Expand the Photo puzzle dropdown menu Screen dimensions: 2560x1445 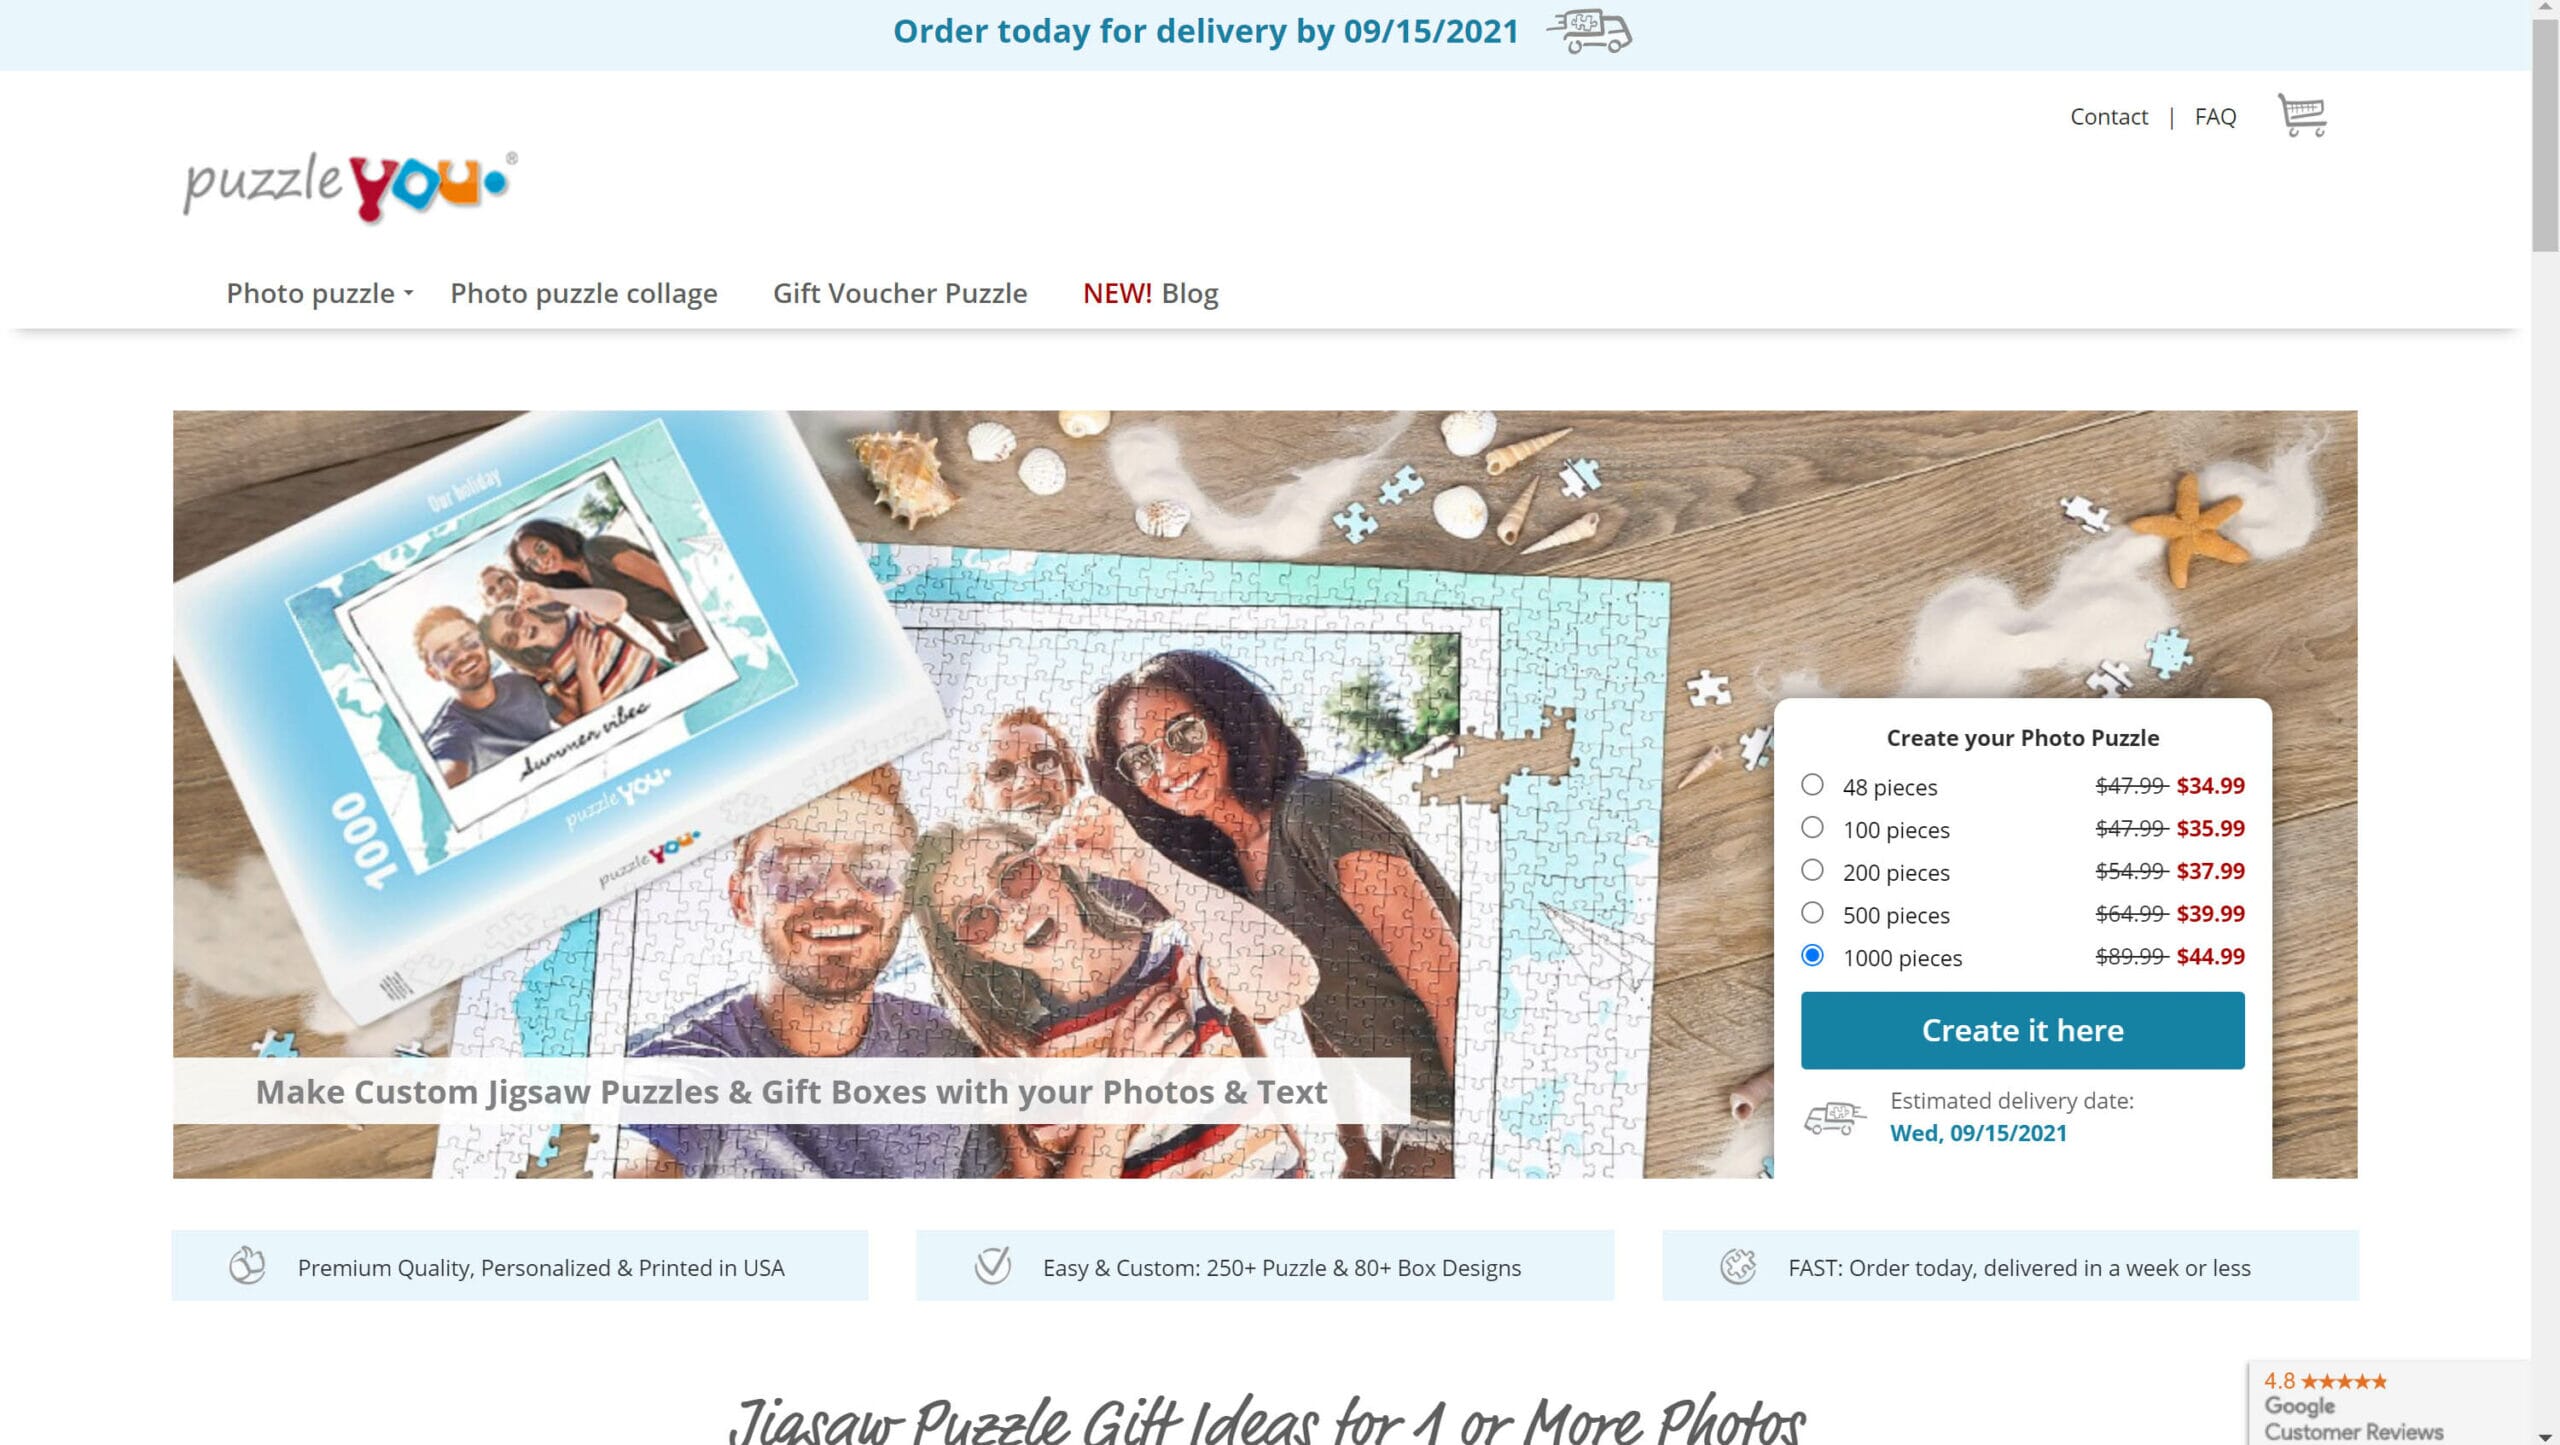[x=319, y=293]
